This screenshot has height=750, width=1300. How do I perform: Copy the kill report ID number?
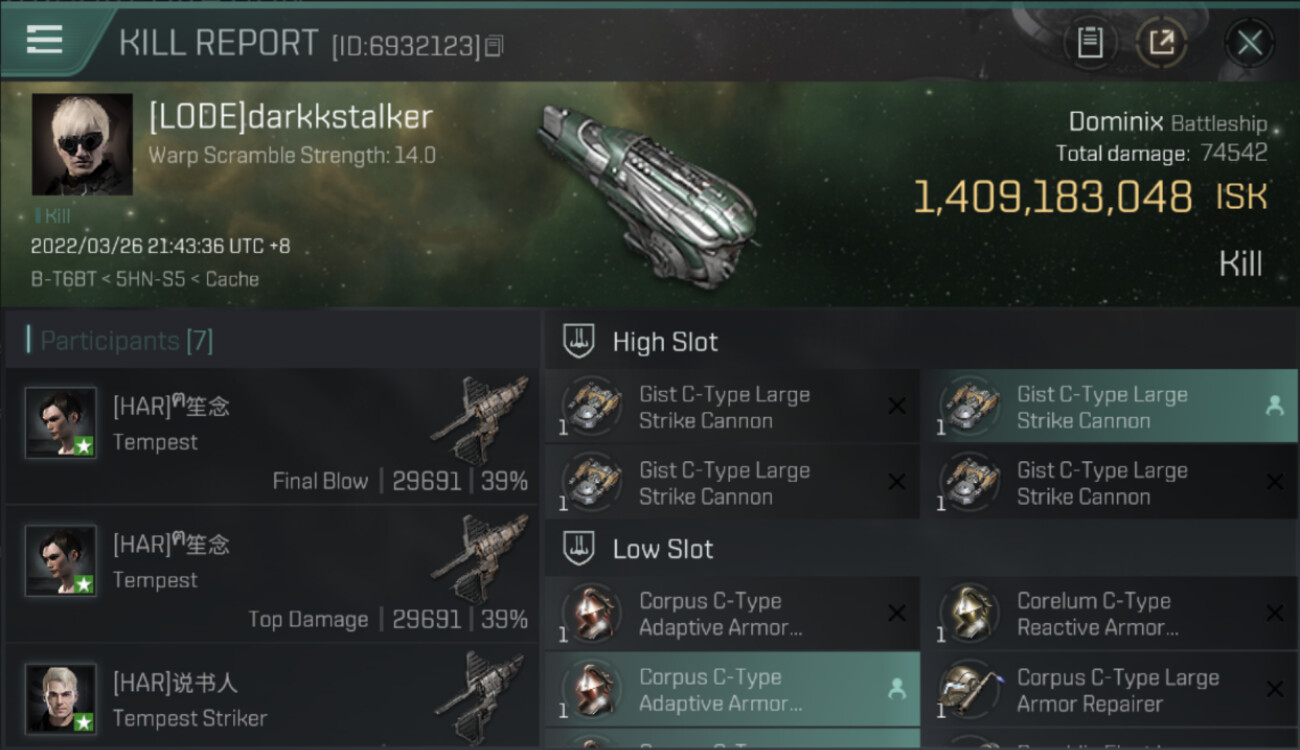click(494, 46)
